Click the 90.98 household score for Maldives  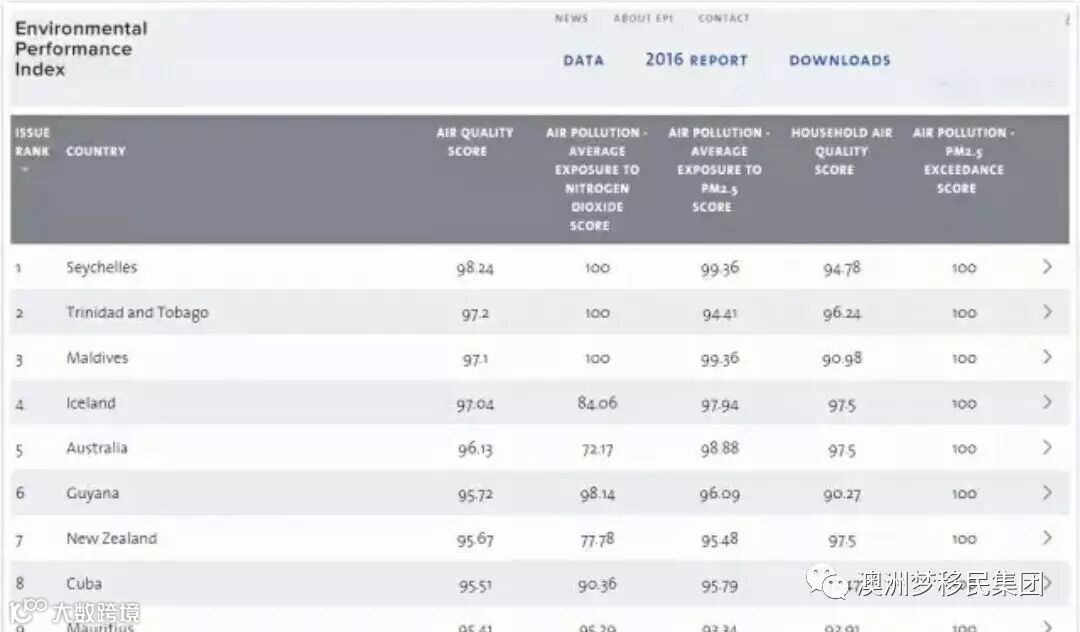click(842, 358)
